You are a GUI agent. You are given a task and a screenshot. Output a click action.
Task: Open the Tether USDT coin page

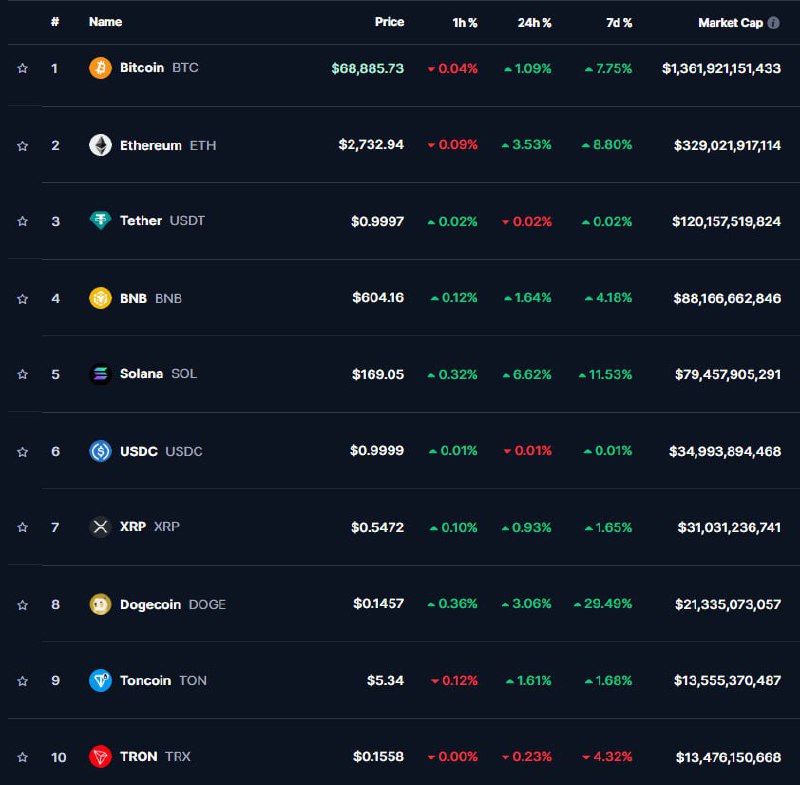click(162, 220)
